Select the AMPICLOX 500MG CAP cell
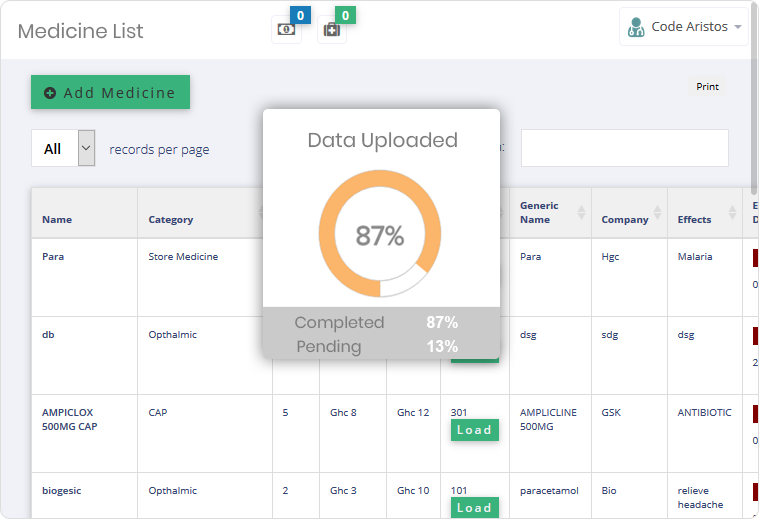The height and width of the screenshot is (520, 760). click(84, 434)
